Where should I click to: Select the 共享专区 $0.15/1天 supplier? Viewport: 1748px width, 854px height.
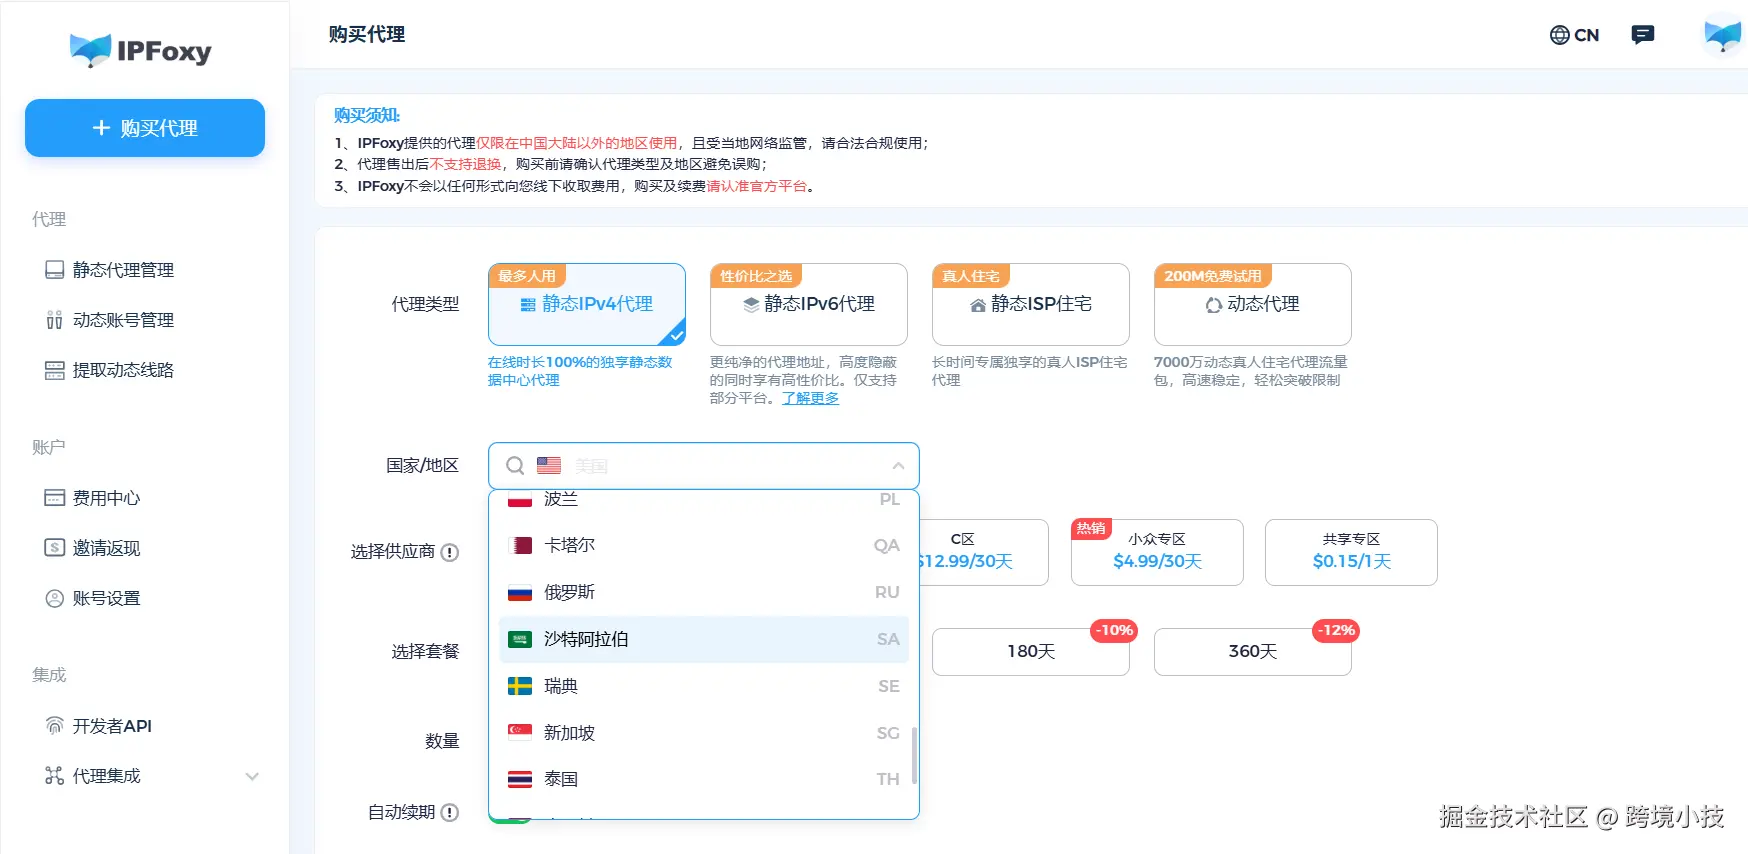pyautogui.click(x=1351, y=552)
